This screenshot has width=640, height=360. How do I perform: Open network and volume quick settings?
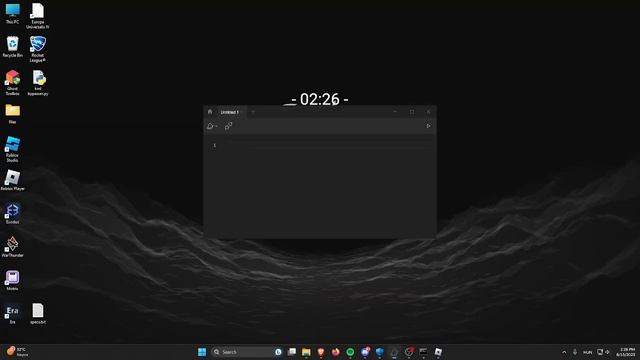(x=603, y=352)
